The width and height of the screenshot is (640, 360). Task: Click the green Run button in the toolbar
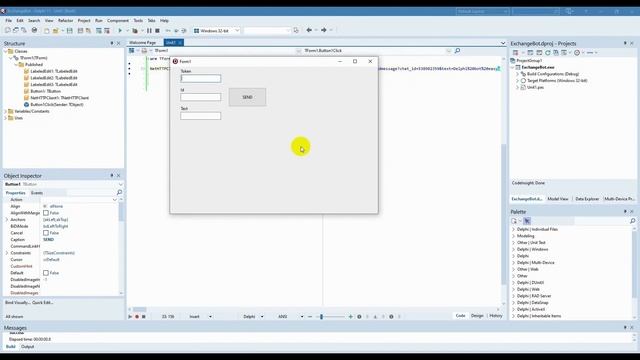pyautogui.click(x=120, y=31)
